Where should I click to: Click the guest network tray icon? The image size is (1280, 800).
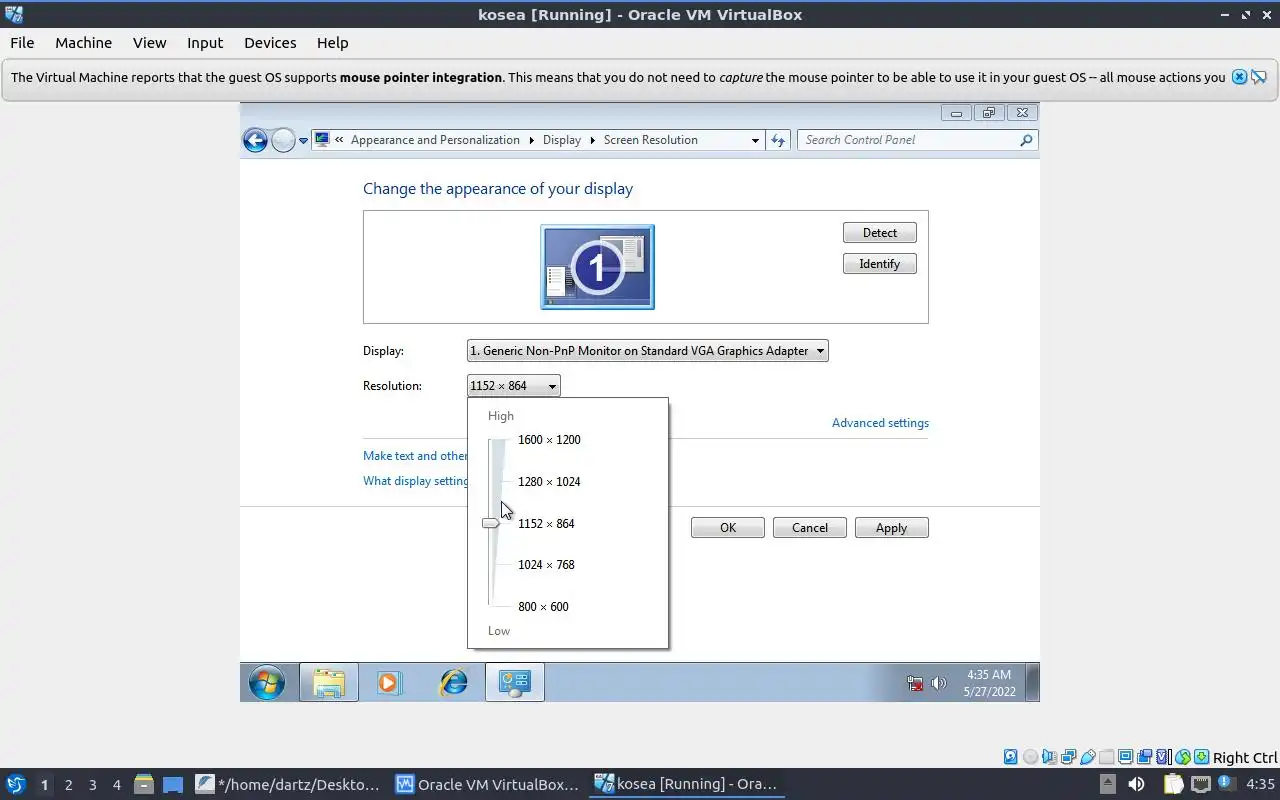[915, 684]
